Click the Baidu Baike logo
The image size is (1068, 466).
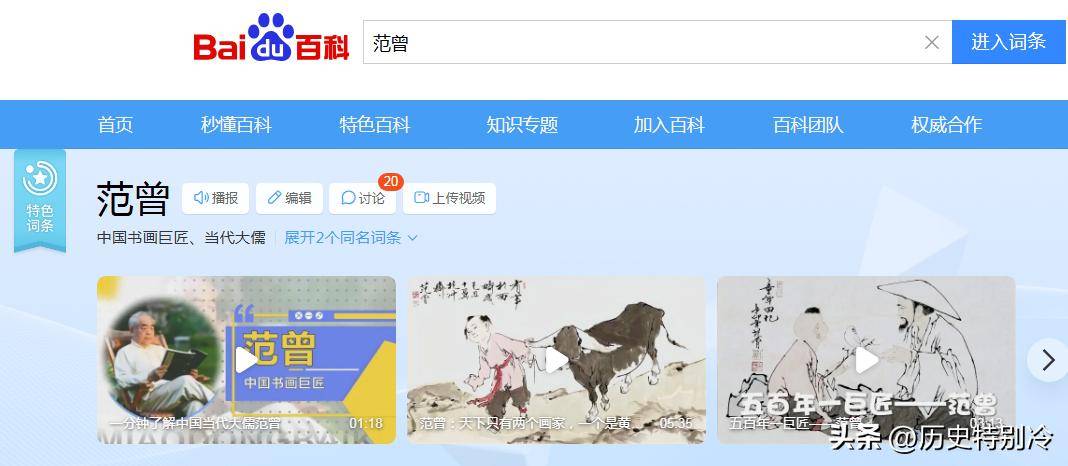[x=271, y=38]
